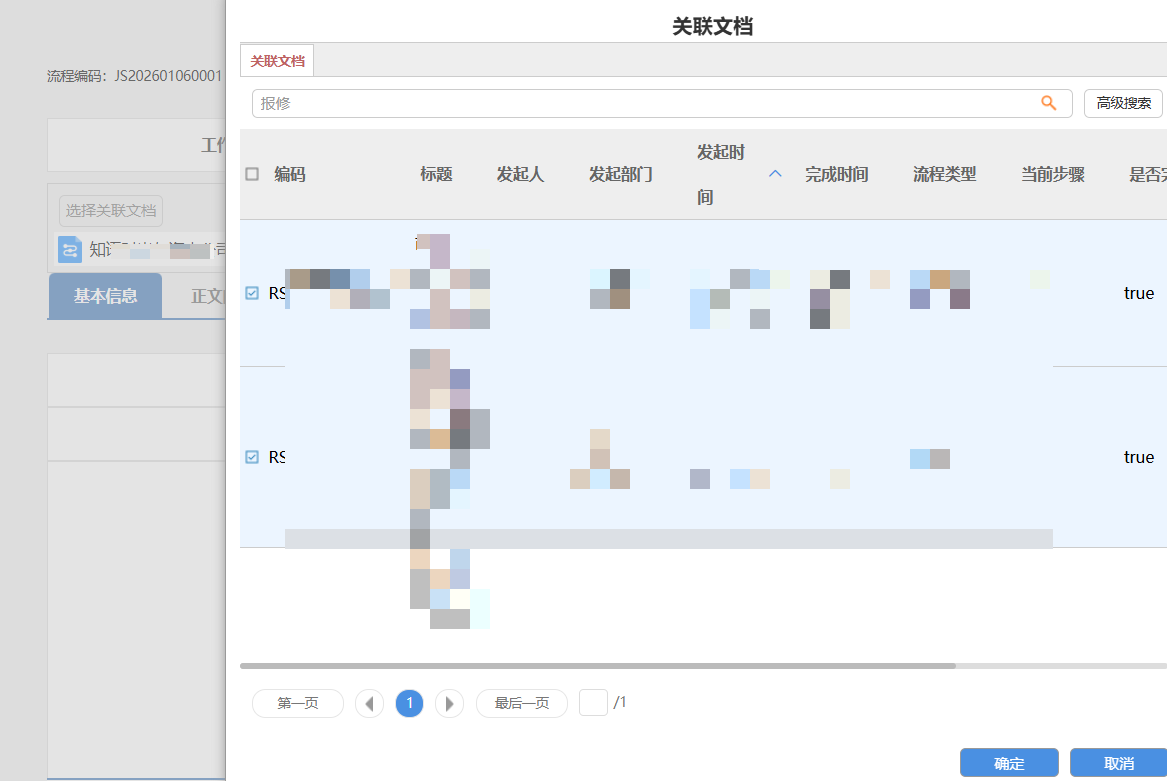The height and width of the screenshot is (781, 1167).
Task: Cancel the dialog with the 取消 button
Action: 1119,762
